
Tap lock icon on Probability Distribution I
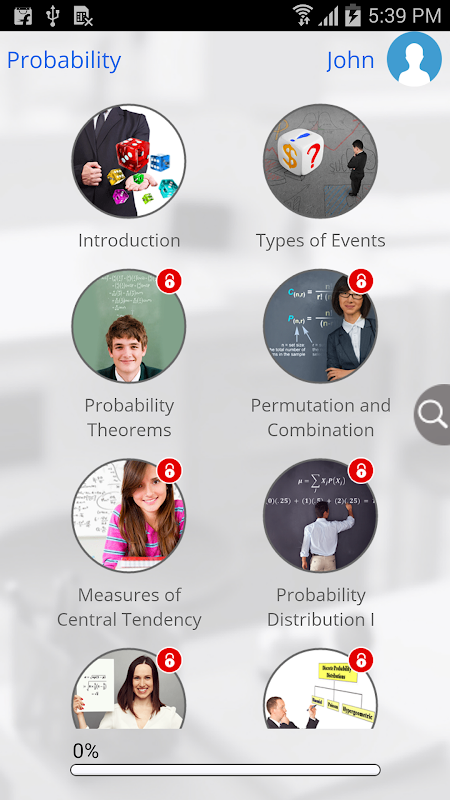[x=361, y=470]
